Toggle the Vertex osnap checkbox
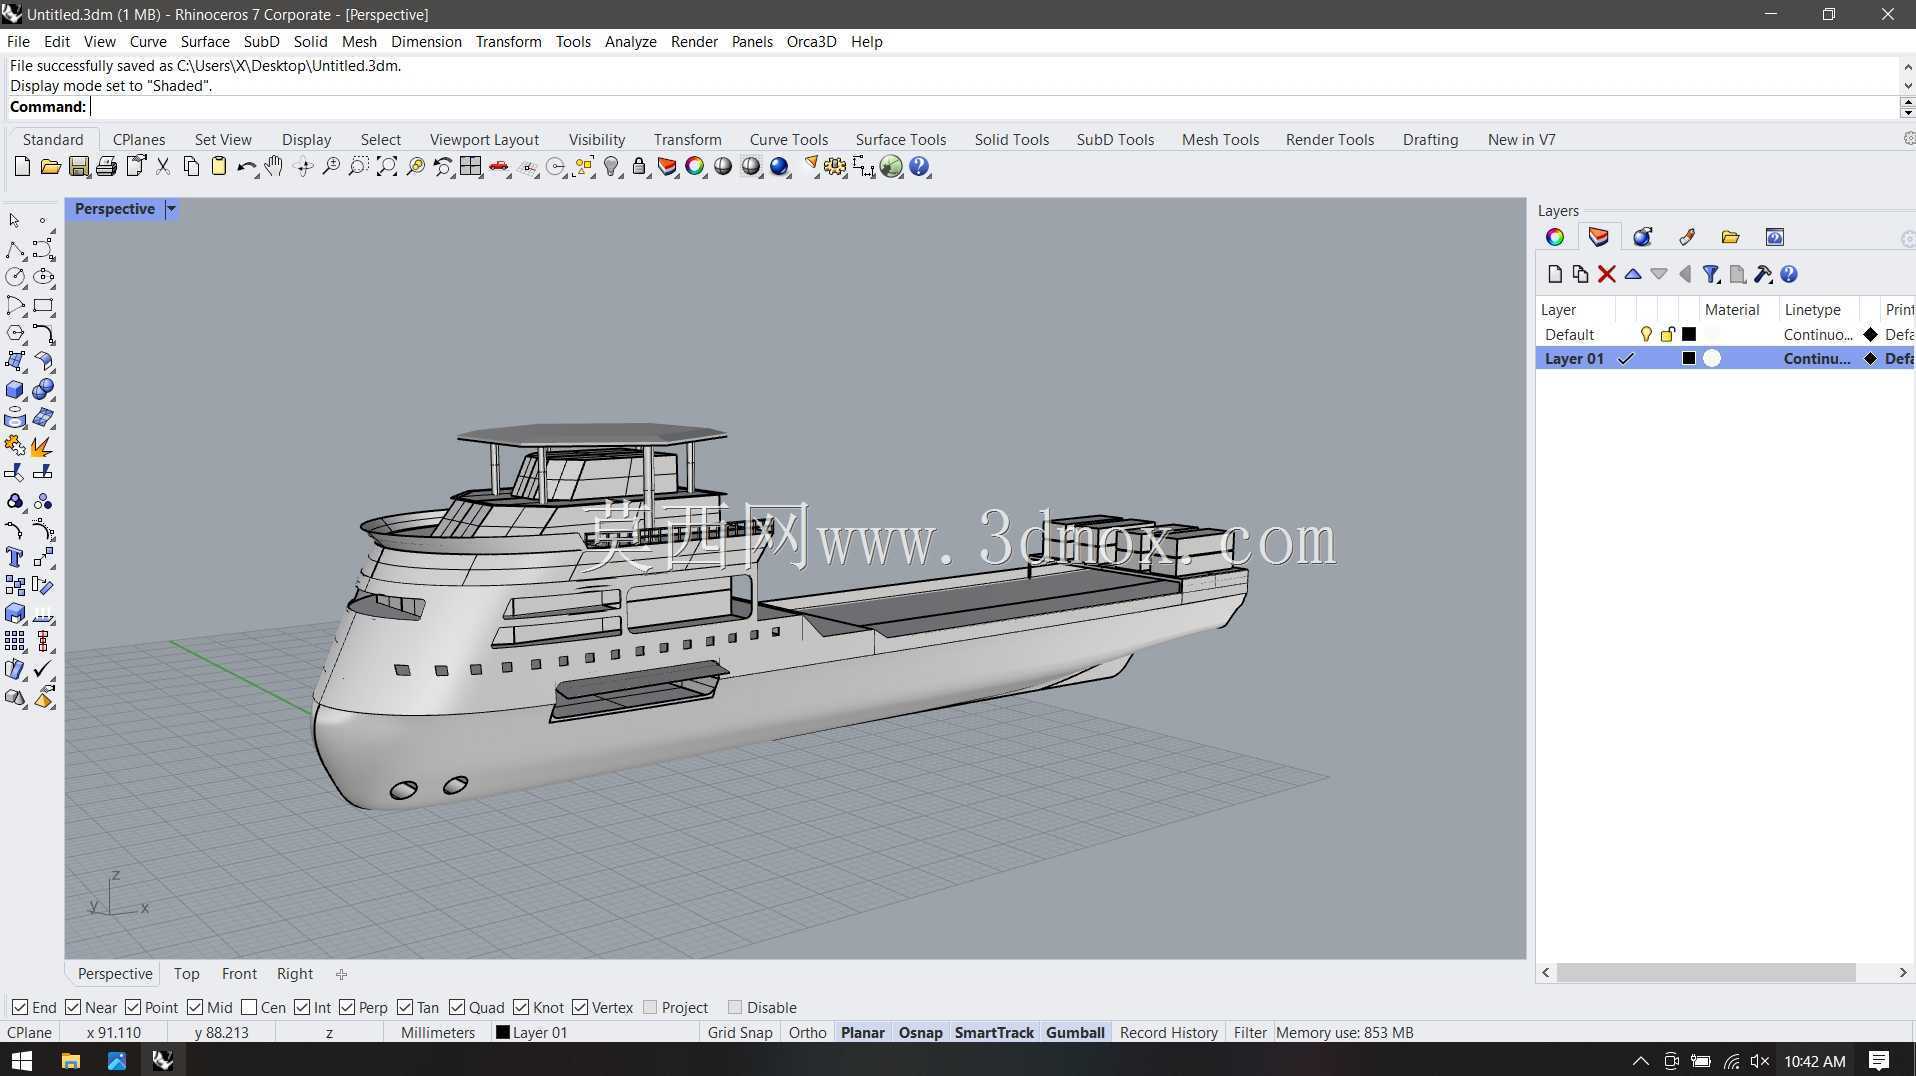The height and width of the screenshot is (1076, 1916). 580,1007
